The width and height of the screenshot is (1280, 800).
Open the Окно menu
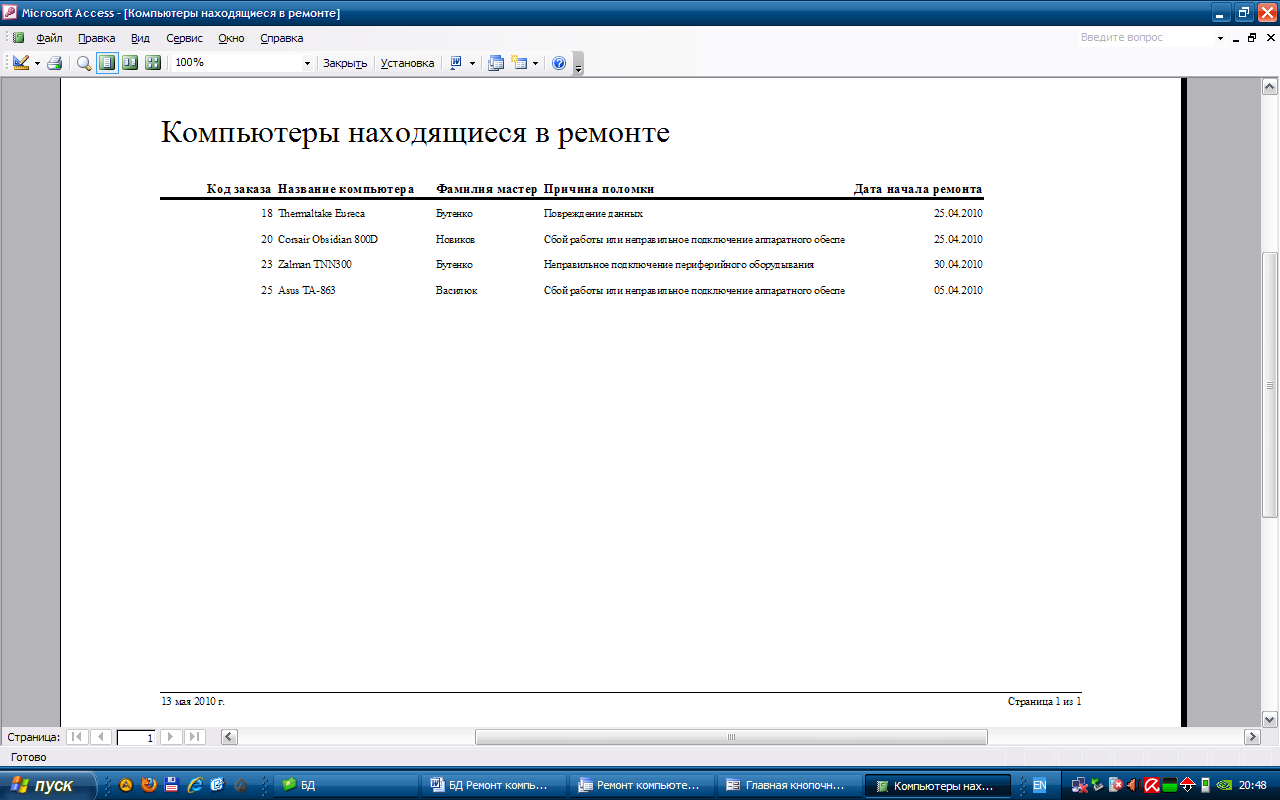[x=231, y=38]
